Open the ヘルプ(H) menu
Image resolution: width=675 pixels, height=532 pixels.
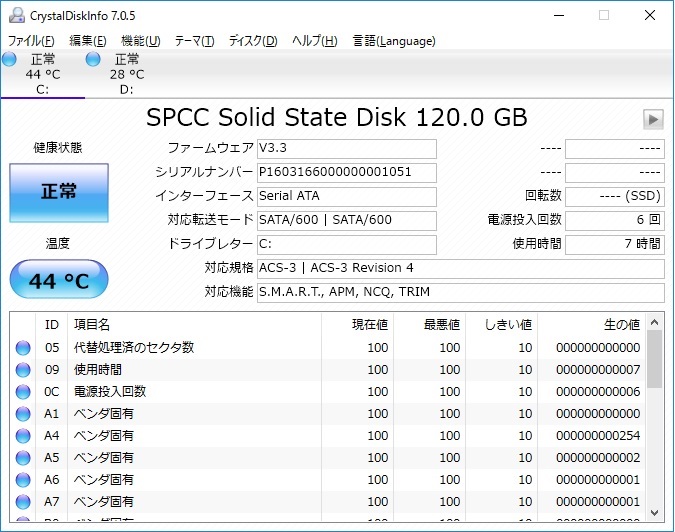point(314,41)
